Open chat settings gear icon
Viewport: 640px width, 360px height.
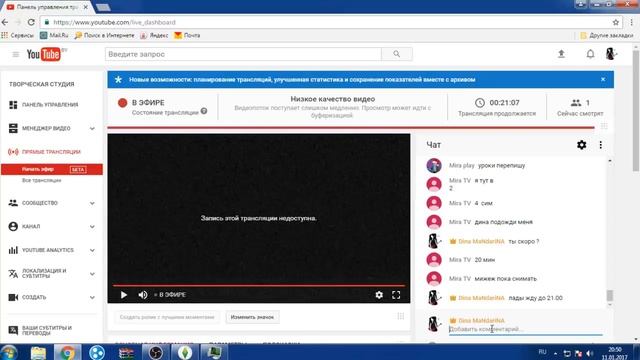(581, 144)
